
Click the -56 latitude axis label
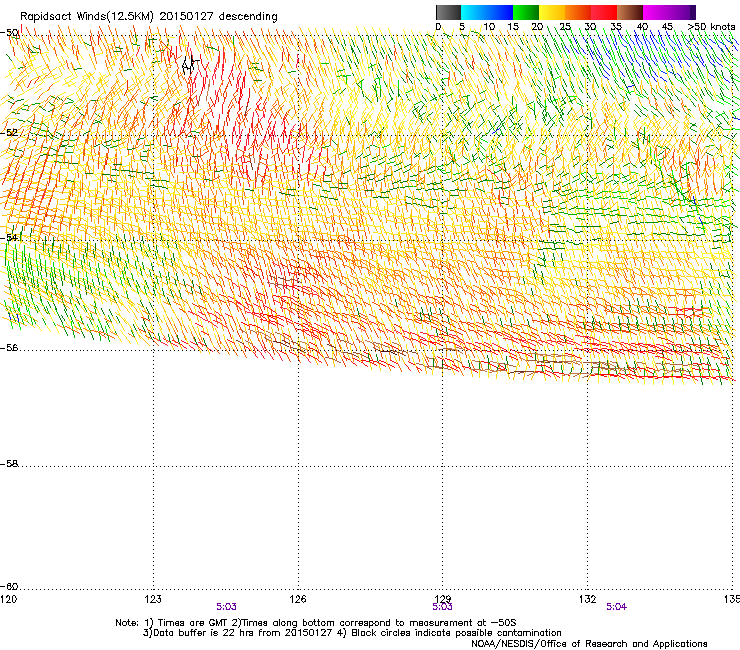coord(9,348)
